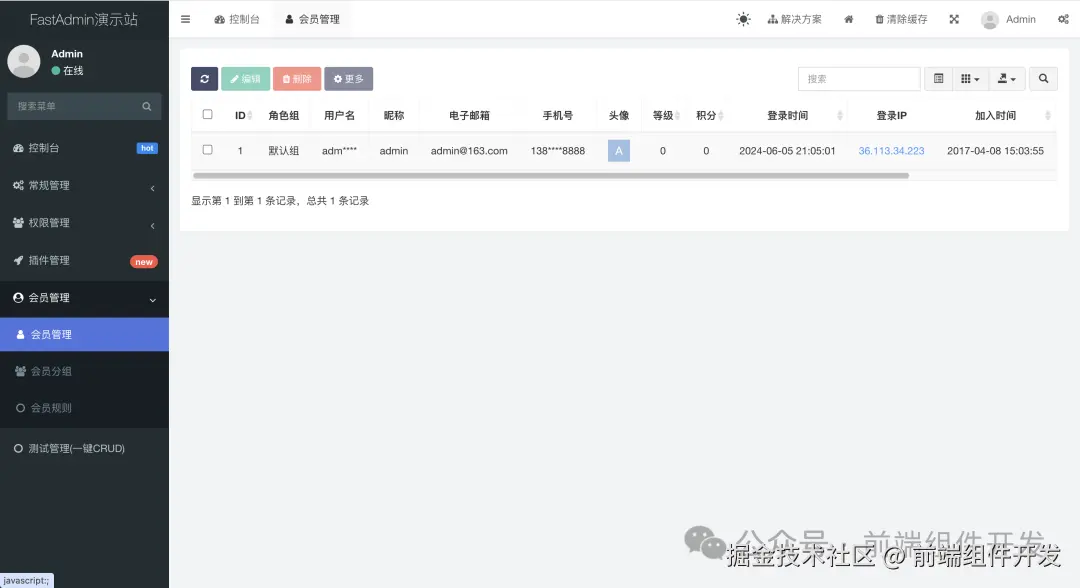Screen dimensions: 1080x588
Task: Collapse the 会员管理 parent menu
Action: (84, 297)
